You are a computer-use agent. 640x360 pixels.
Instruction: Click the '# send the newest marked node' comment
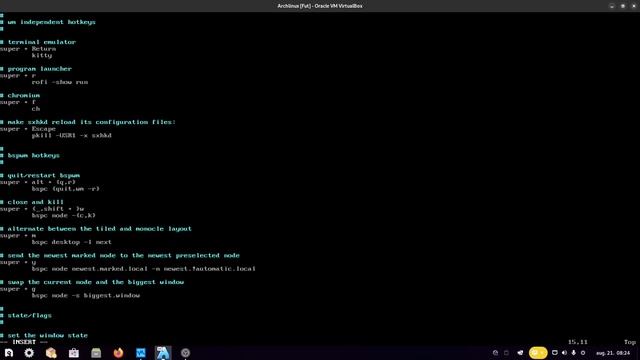(x=120, y=256)
